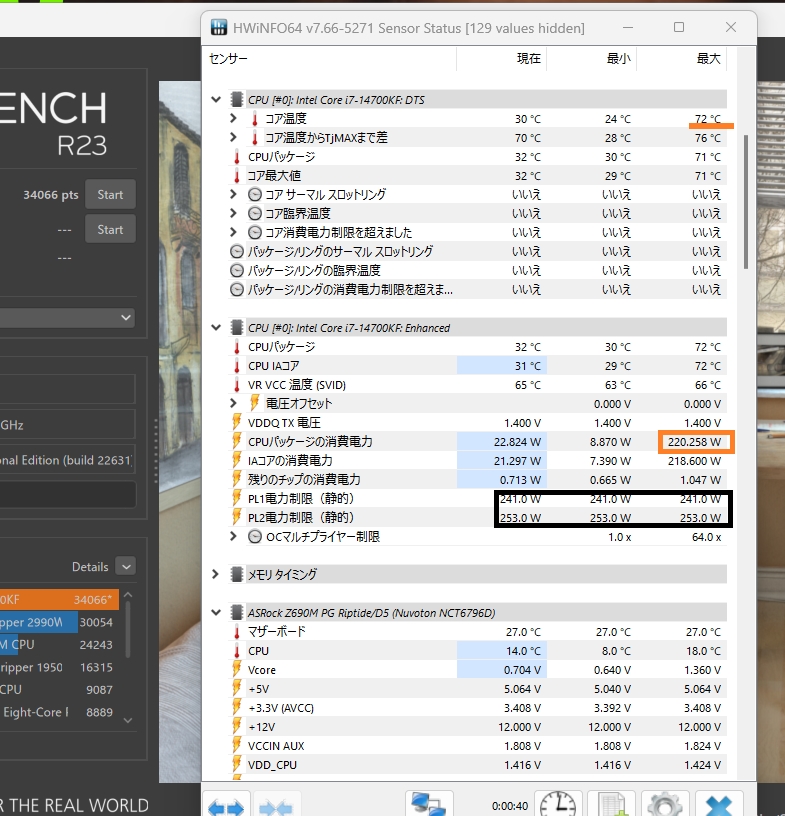
Task: Click the HWiNFO sensor list vertical scrollbar
Action: (x=746, y=202)
